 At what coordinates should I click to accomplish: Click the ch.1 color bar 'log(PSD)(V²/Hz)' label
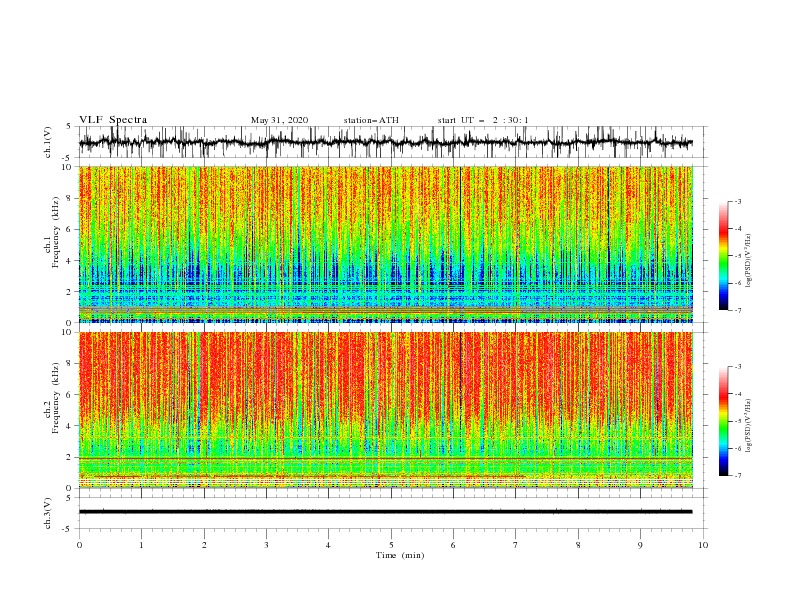click(748, 261)
